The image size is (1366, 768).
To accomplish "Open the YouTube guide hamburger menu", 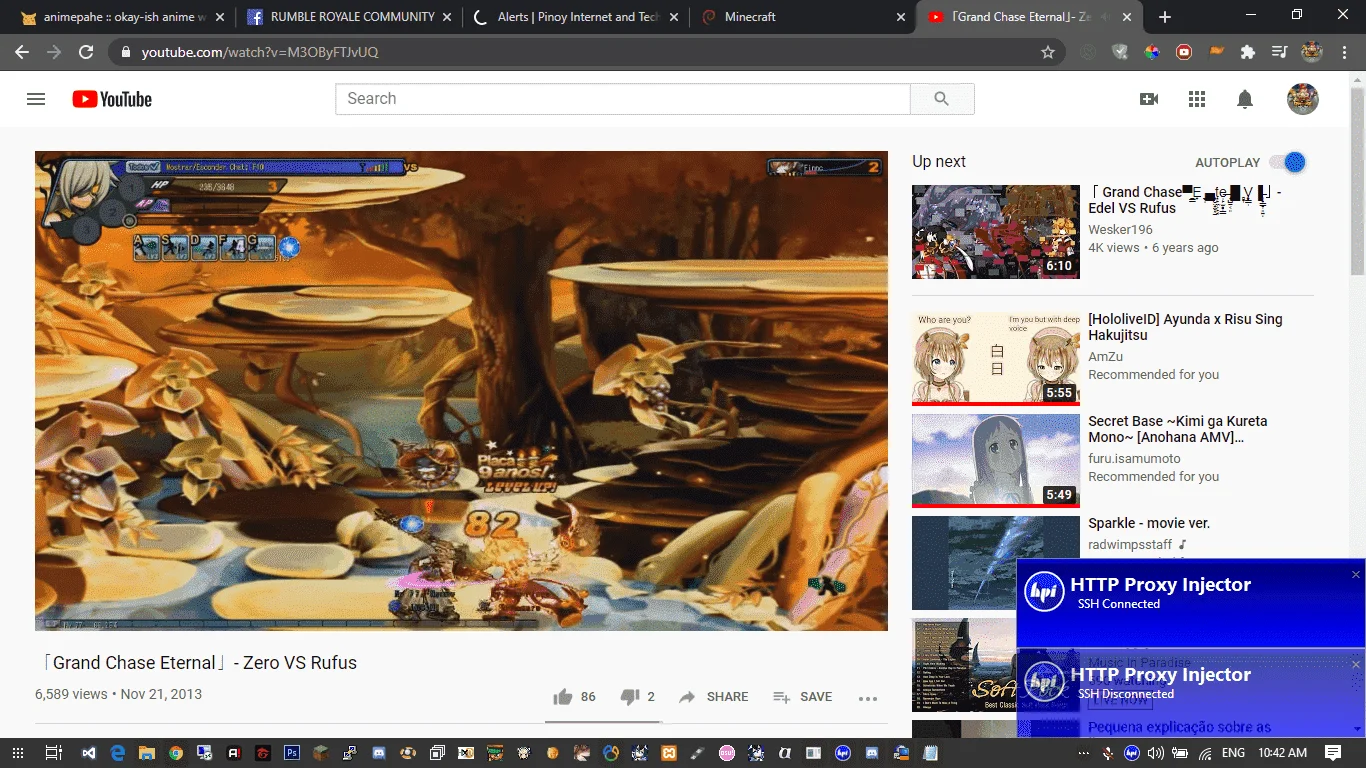I will [x=36, y=99].
